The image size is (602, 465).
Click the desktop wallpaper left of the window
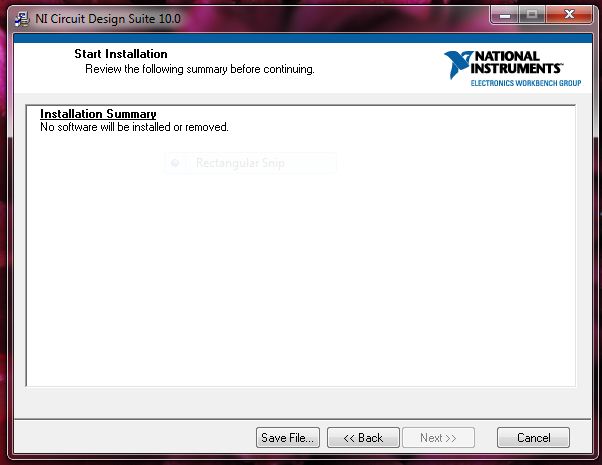pyautogui.click(x=4, y=250)
